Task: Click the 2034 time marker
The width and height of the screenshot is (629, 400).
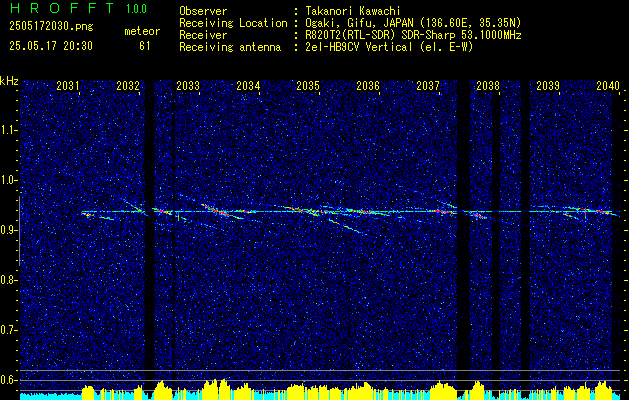Action: click(x=248, y=86)
